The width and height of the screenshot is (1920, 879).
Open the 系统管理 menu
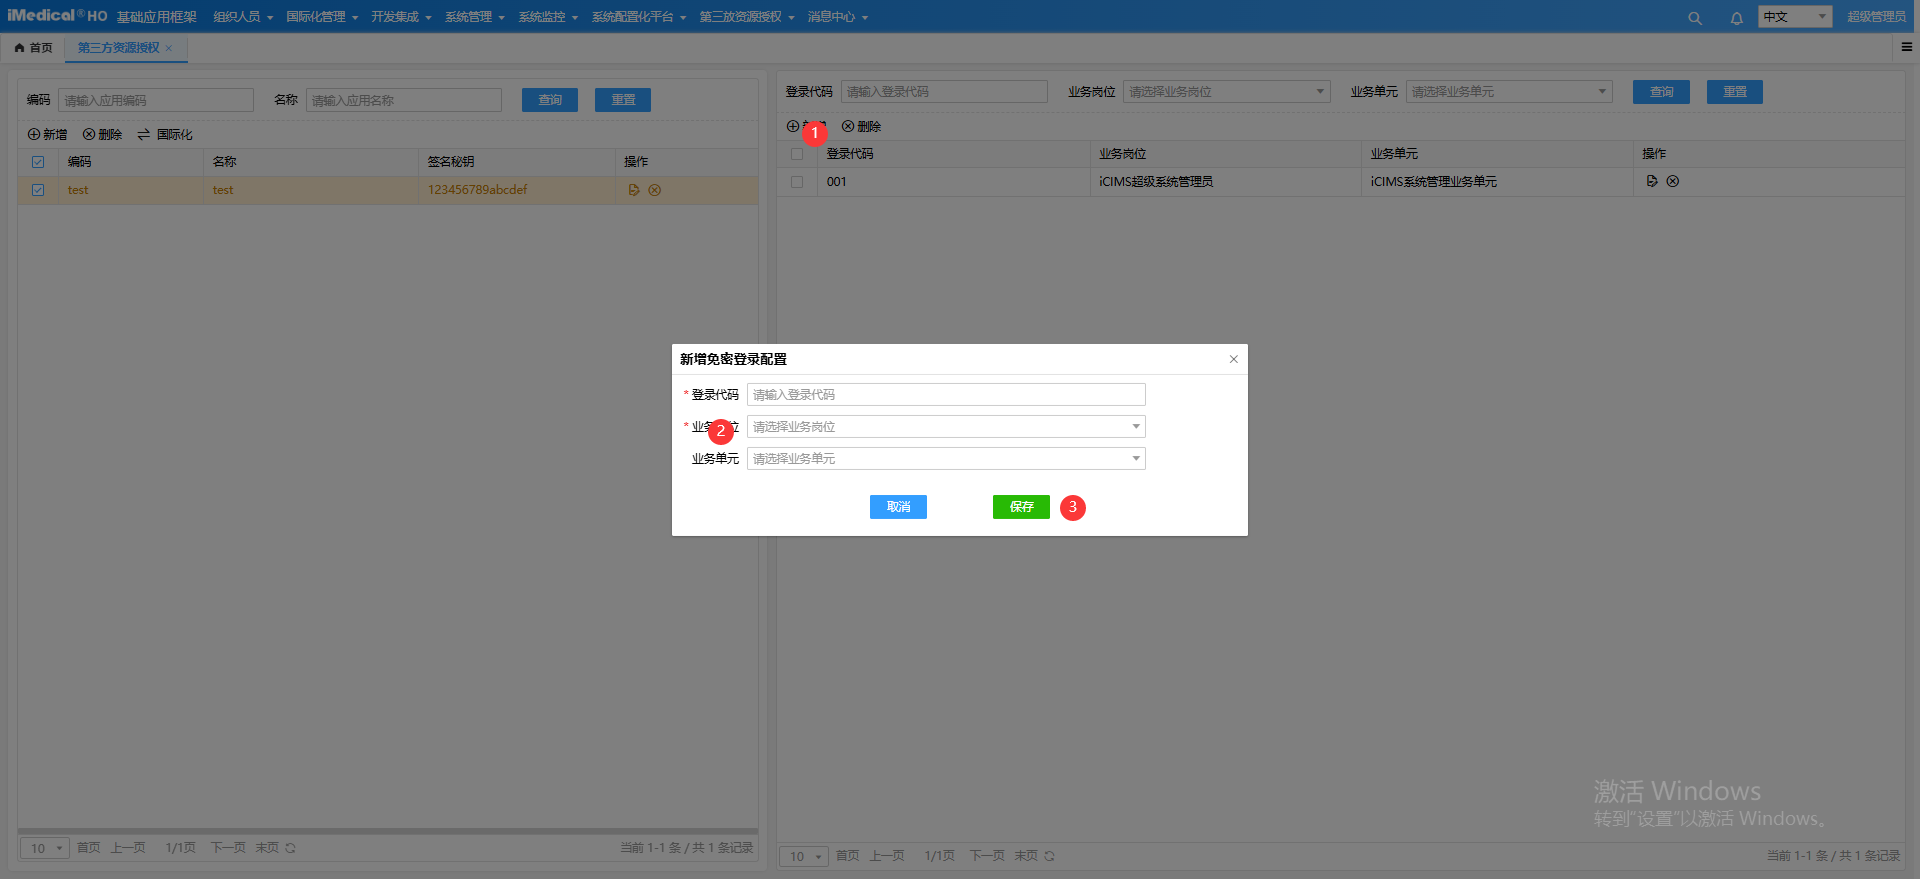tap(474, 17)
